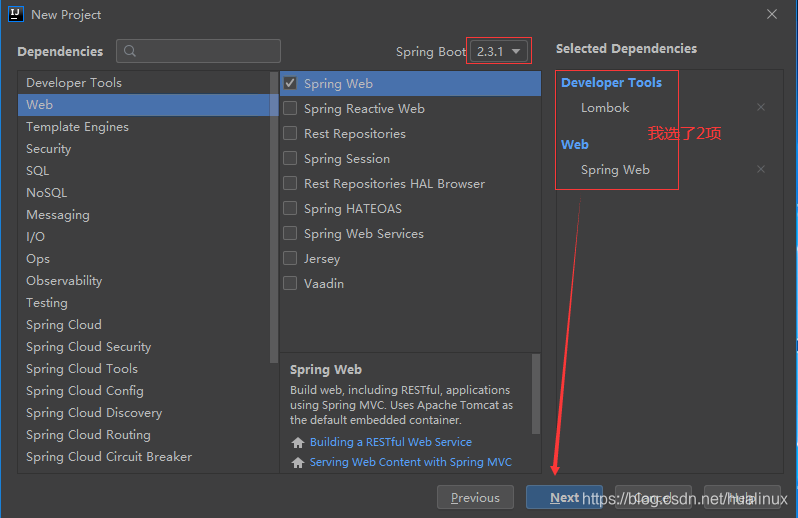Image resolution: width=798 pixels, height=518 pixels.
Task: Click home icon beside Serving Web Content link
Action: [x=298, y=462]
